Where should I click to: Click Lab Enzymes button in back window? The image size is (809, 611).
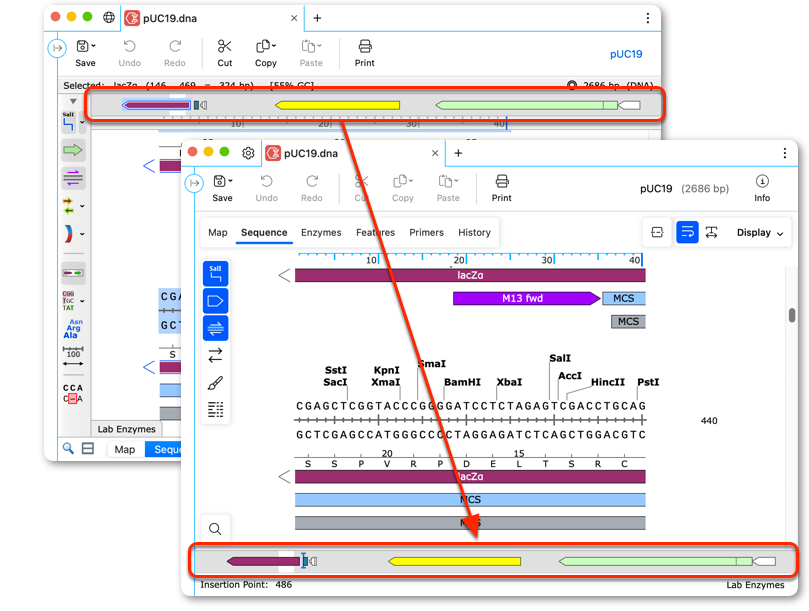coord(126,429)
